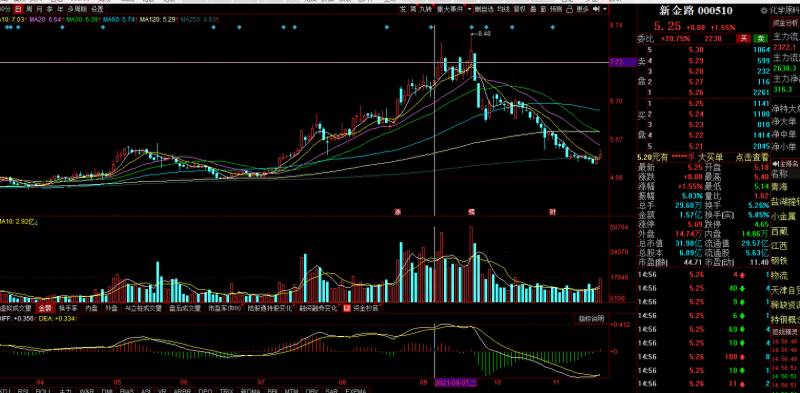The height and width of the screenshot is (393, 800).
Task: Click the 点击查看 link
Action: (752, 158)
